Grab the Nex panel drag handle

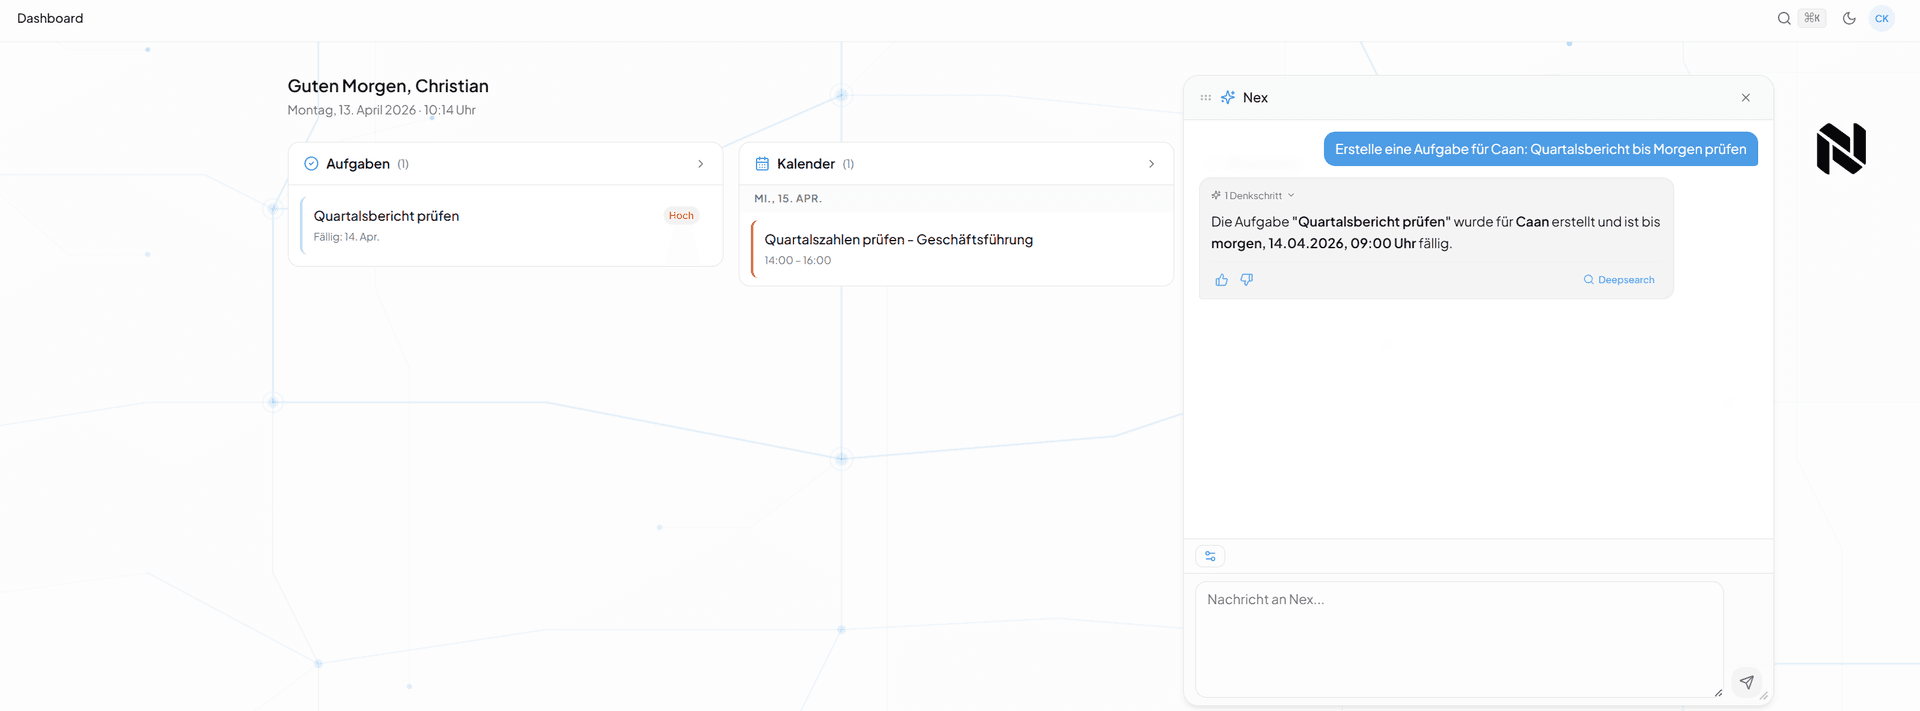click(1205, 97)
